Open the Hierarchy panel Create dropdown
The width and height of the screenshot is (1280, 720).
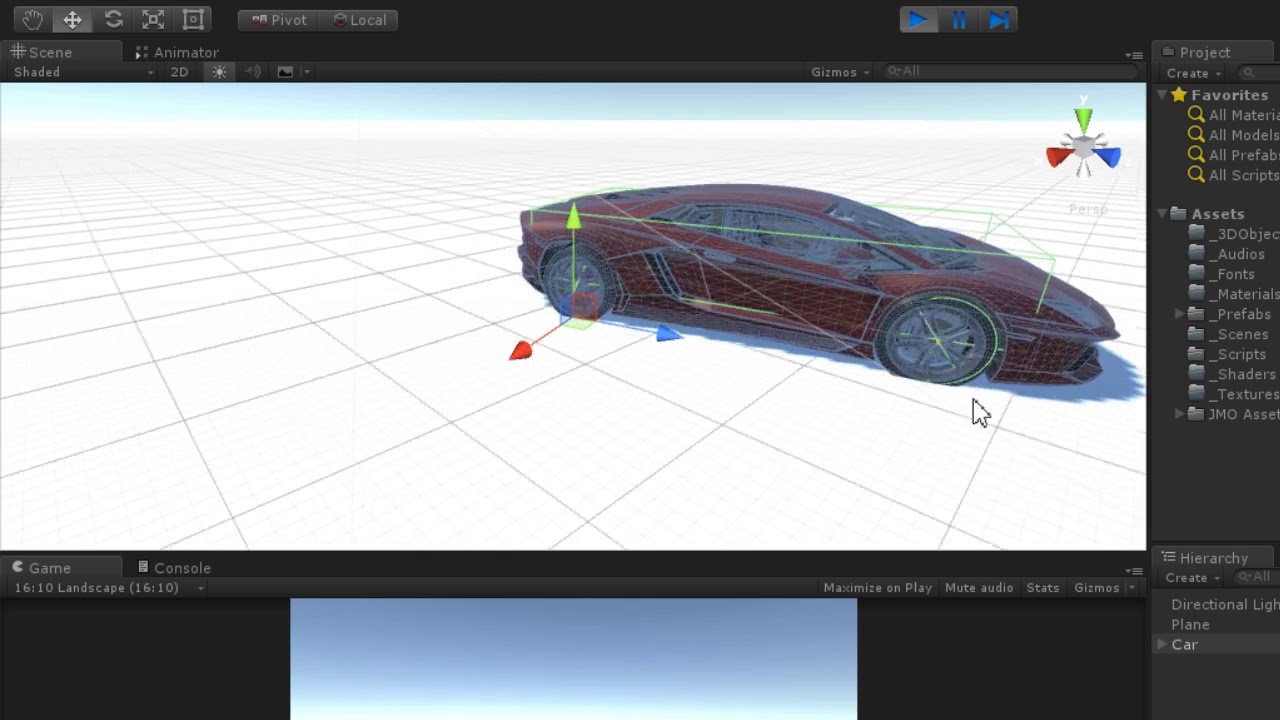1192,578
